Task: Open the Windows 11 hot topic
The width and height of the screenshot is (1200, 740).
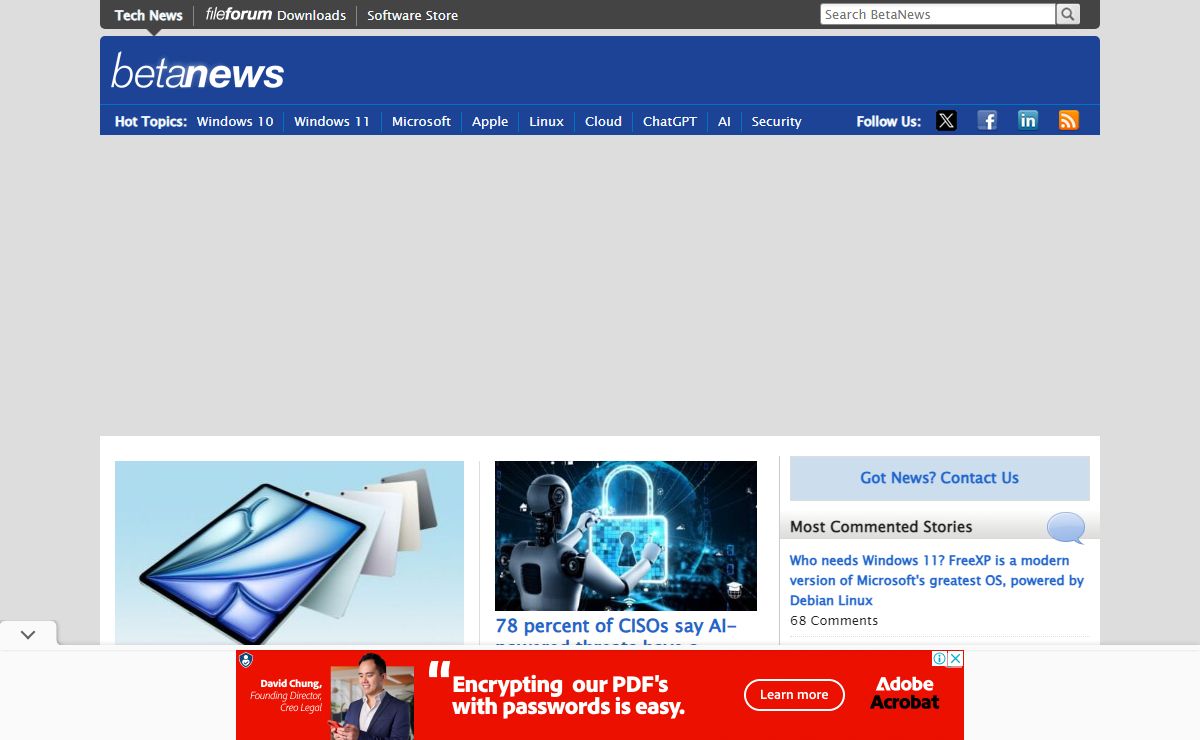Action: tap(331, 121)
